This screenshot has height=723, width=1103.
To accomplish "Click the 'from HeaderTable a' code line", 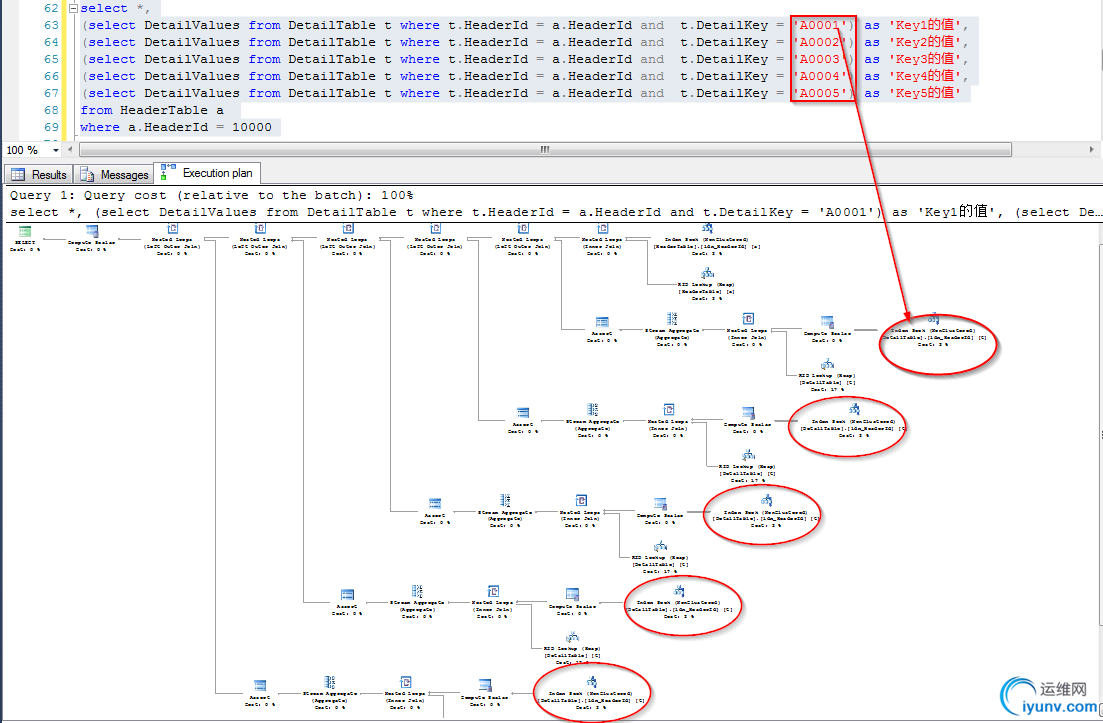I will (152, 110).
